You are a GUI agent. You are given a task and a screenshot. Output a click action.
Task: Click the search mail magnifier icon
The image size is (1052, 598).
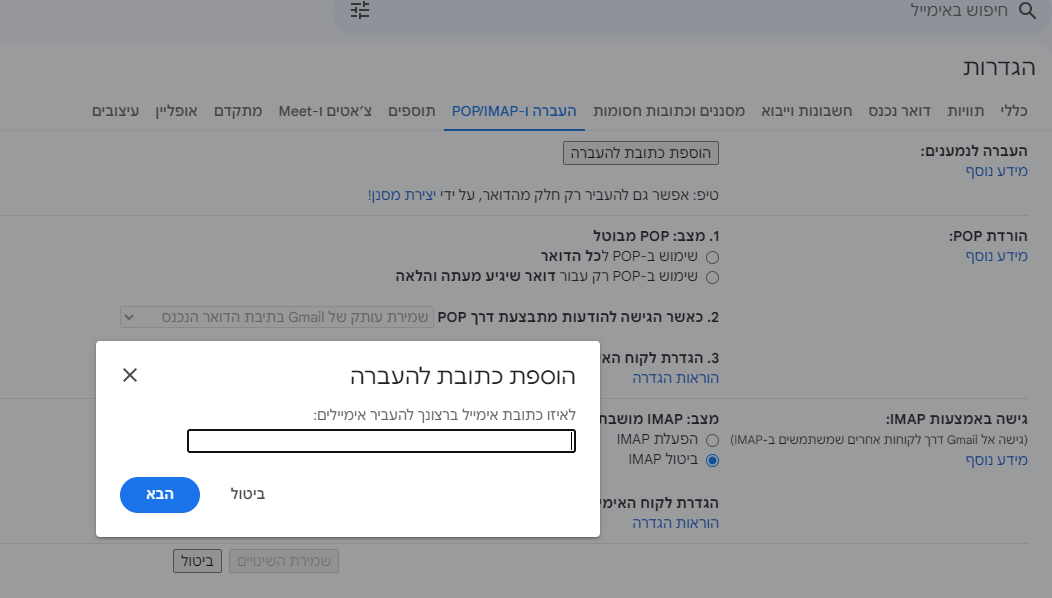pos(1027,11)
